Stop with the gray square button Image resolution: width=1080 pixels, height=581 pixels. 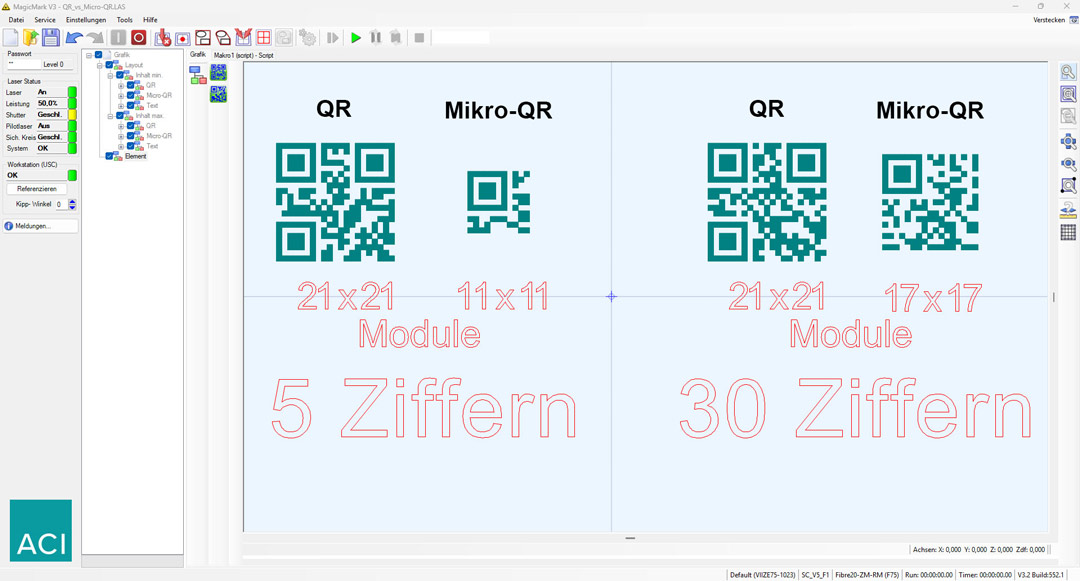[x=419, y=37]
